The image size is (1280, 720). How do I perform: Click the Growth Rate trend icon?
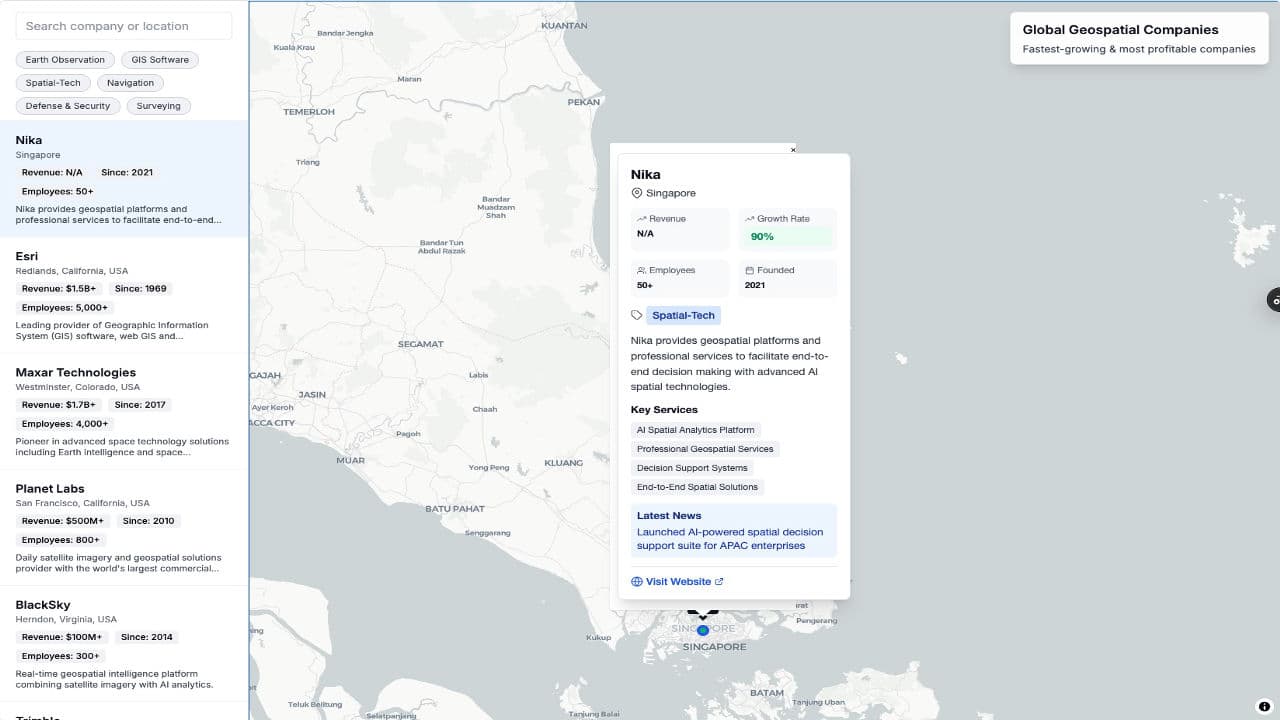[x=749, y=219]
